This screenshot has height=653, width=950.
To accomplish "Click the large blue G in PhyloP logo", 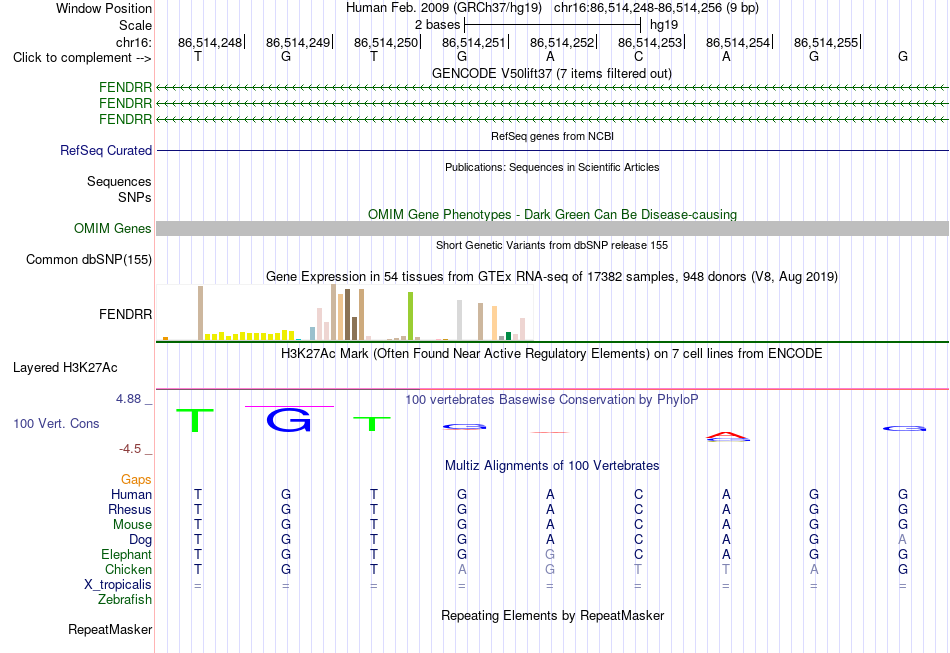I will [x=288, y=420].
